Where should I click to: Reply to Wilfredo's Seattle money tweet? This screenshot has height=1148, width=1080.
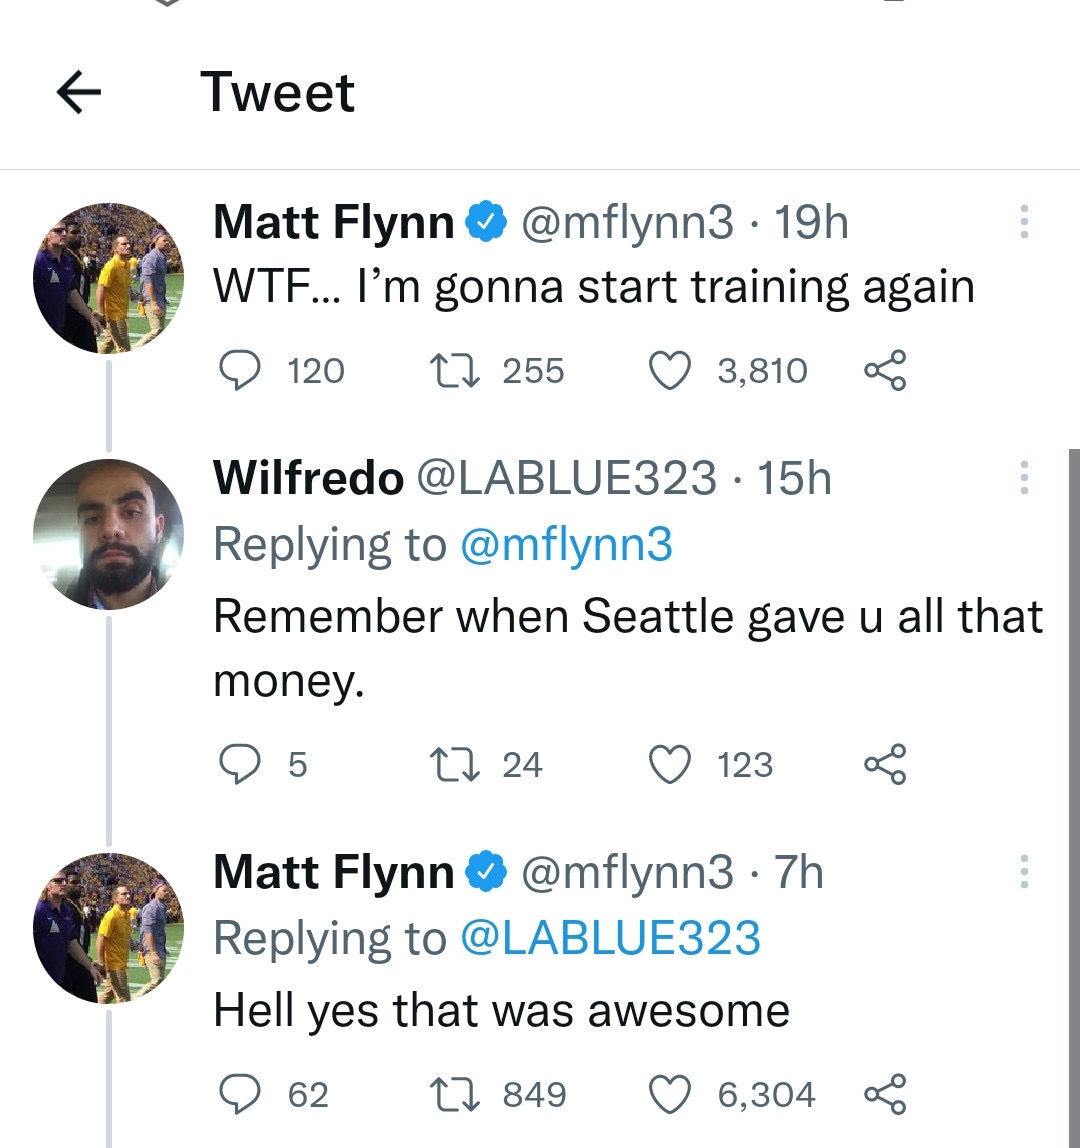(x=240, y=765)
